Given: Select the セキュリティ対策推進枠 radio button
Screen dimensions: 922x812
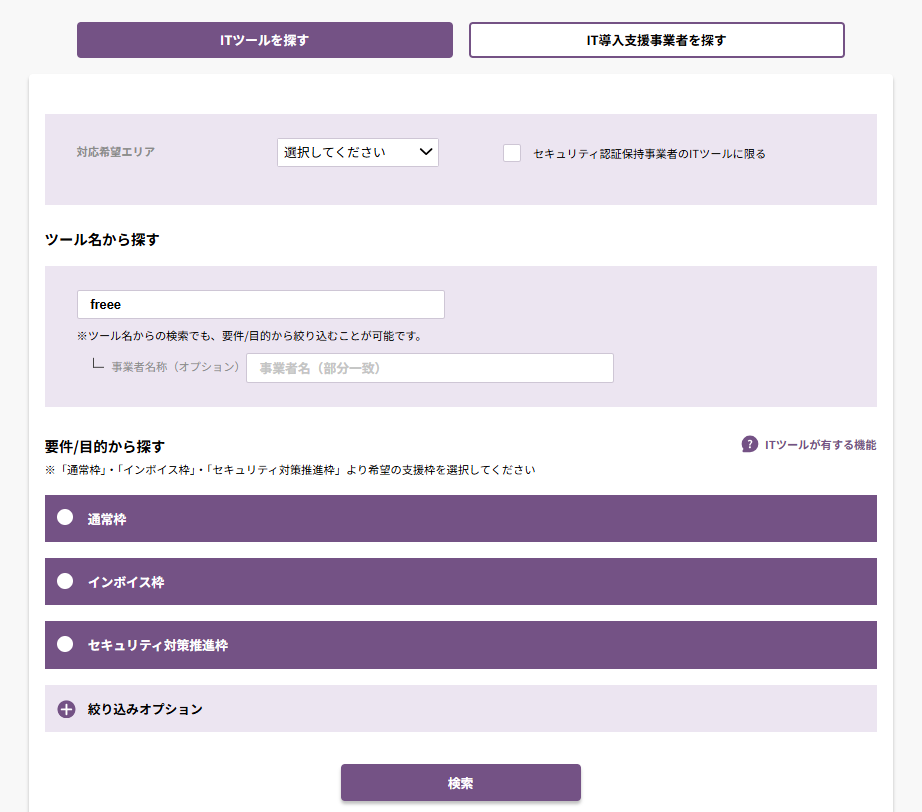Looking at the screenshot, I should pos(65,644).
